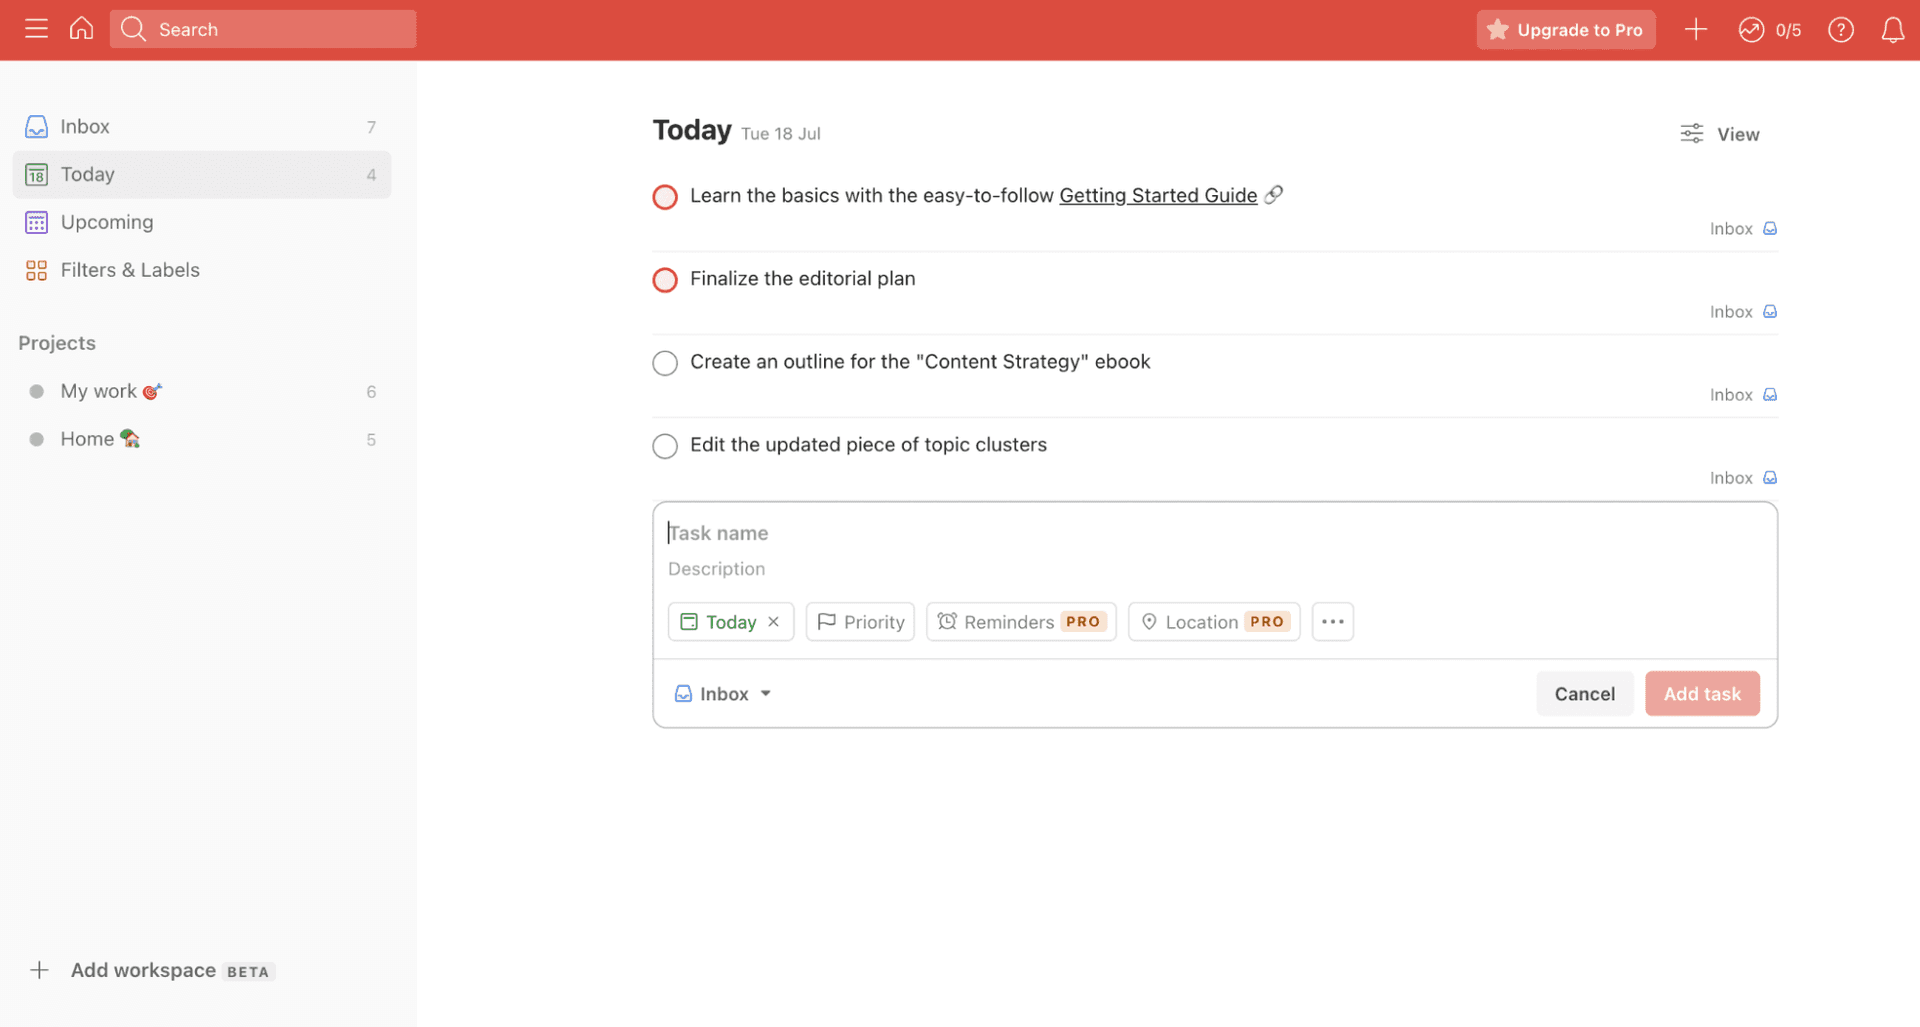
Task: Click the Search field in top bar
Action: point(263,29)
